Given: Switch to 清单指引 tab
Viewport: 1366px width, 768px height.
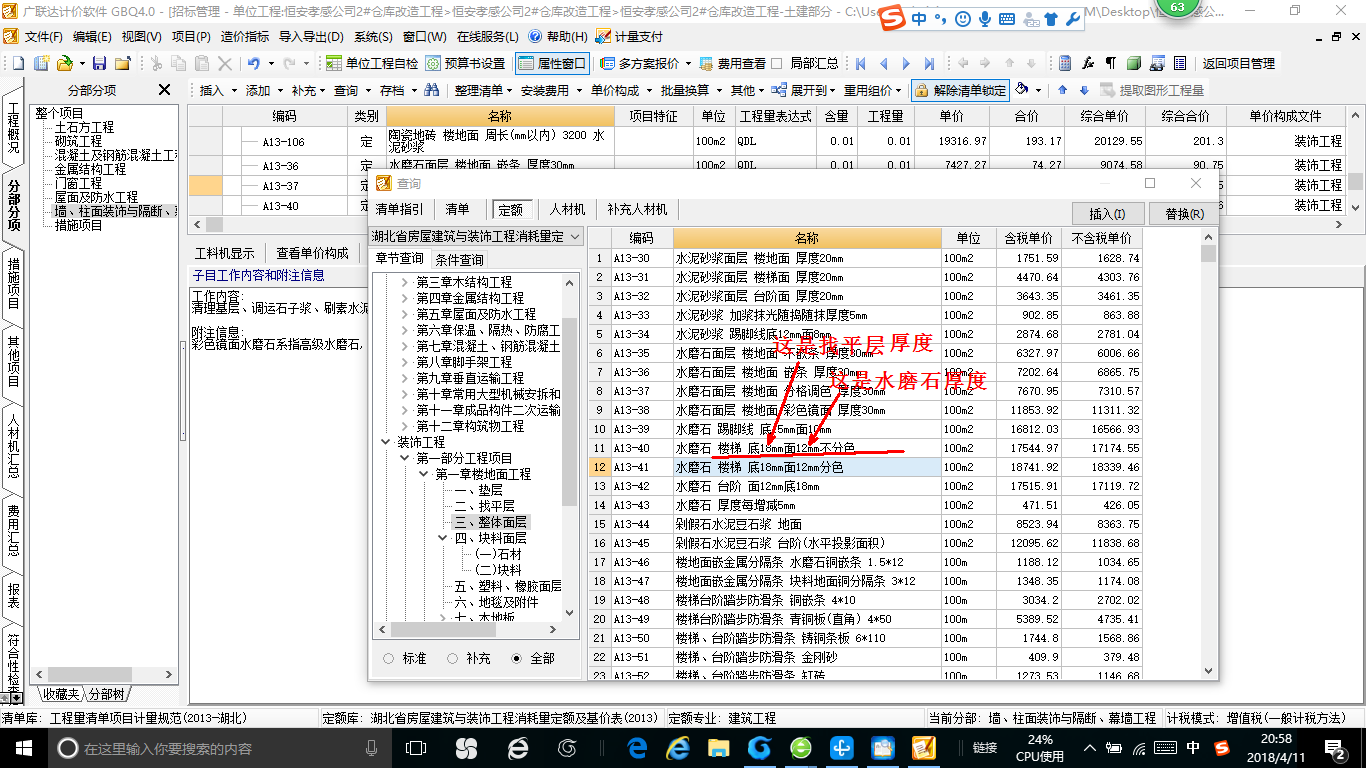Looking at the screenshot, I should (399, 209).
